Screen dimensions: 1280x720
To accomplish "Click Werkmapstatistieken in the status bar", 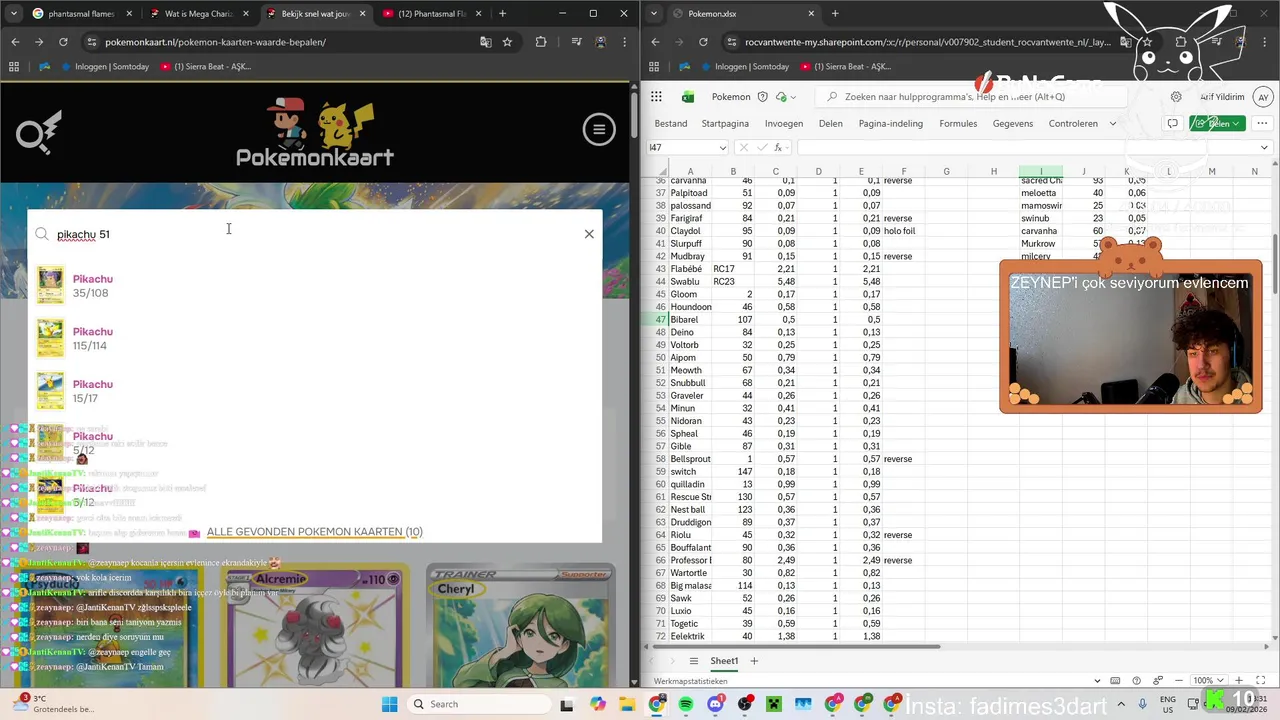I will (x=691, y=681).
